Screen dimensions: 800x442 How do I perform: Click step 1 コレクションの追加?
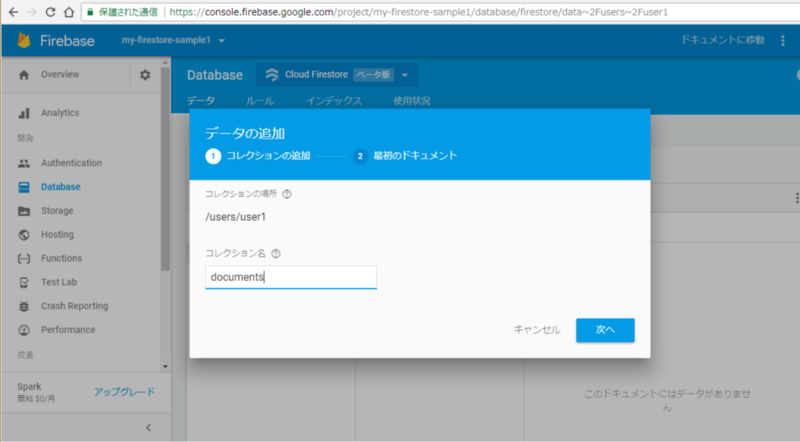click(x=258, y=156)
